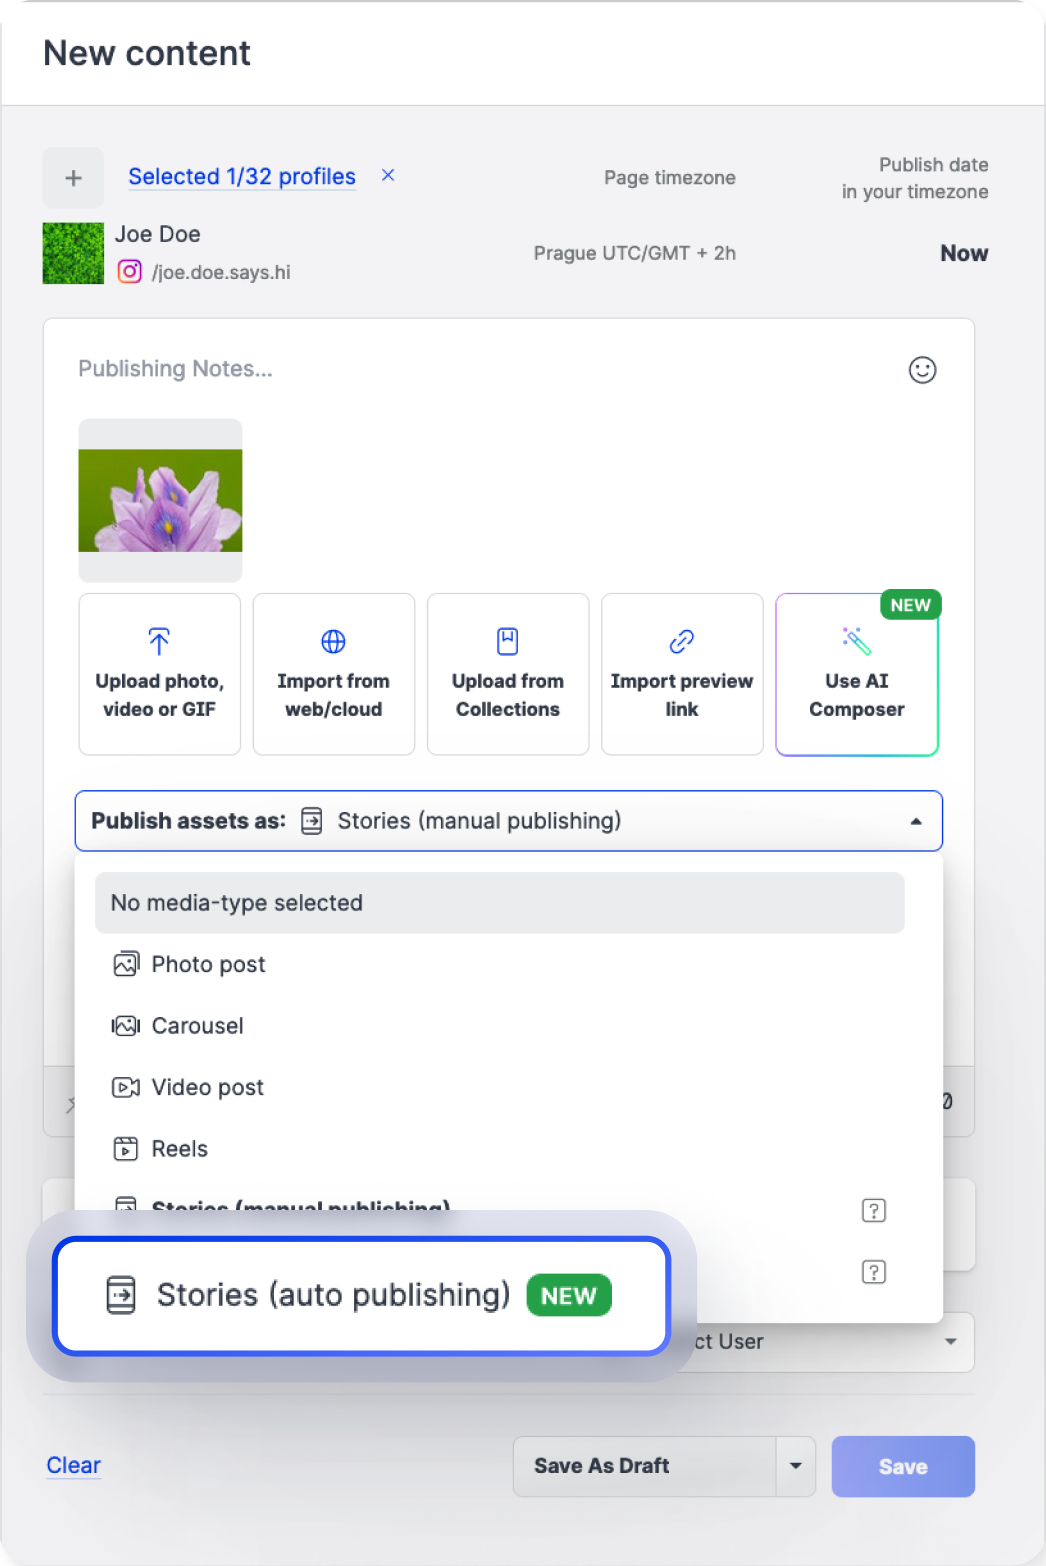Click the flower image thumbnail
1046x1566 pixels.
point(160,500)
